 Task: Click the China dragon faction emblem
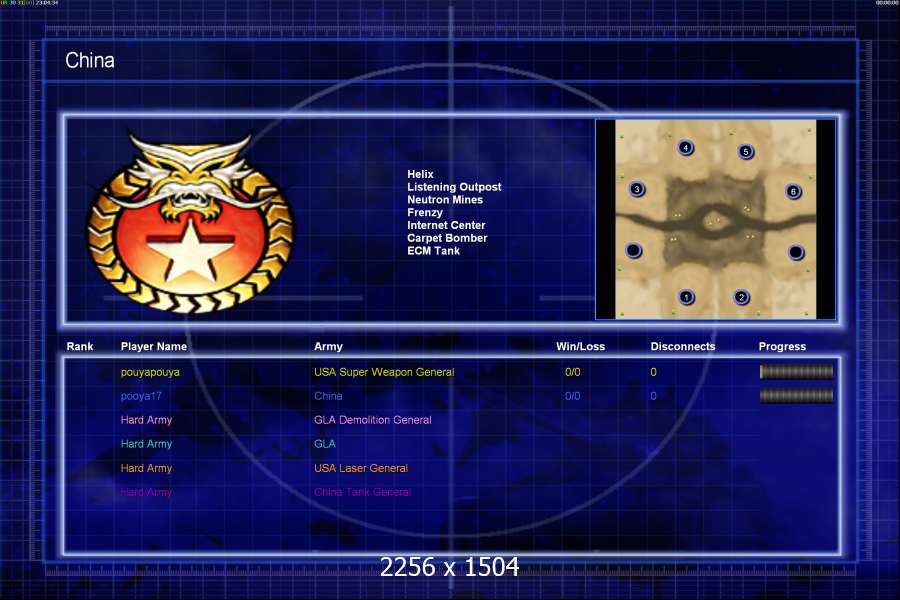click(191, 224)
